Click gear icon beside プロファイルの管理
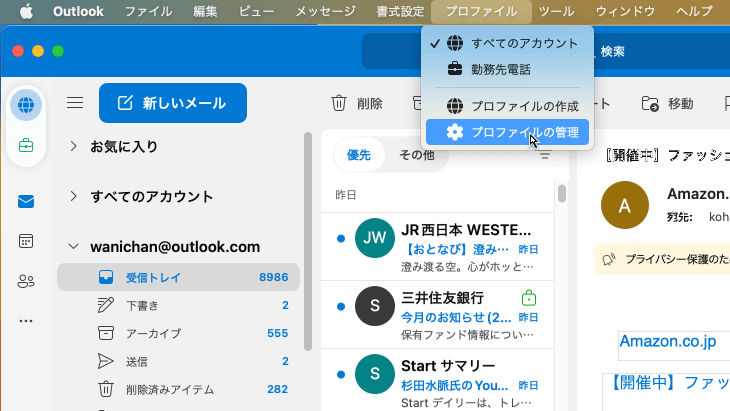 [x=455, y=132]
